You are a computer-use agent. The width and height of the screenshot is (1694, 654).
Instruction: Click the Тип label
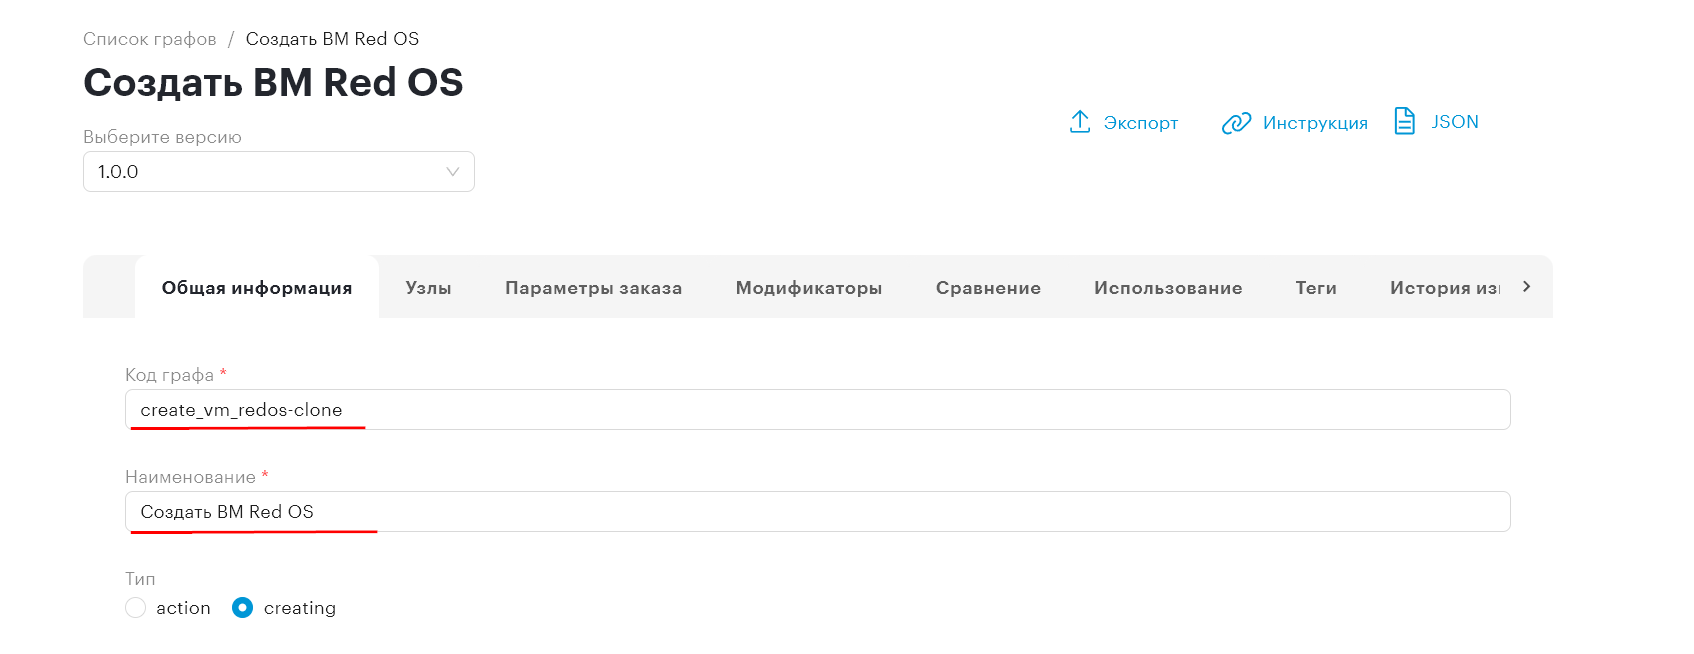[x=140, y=579]
